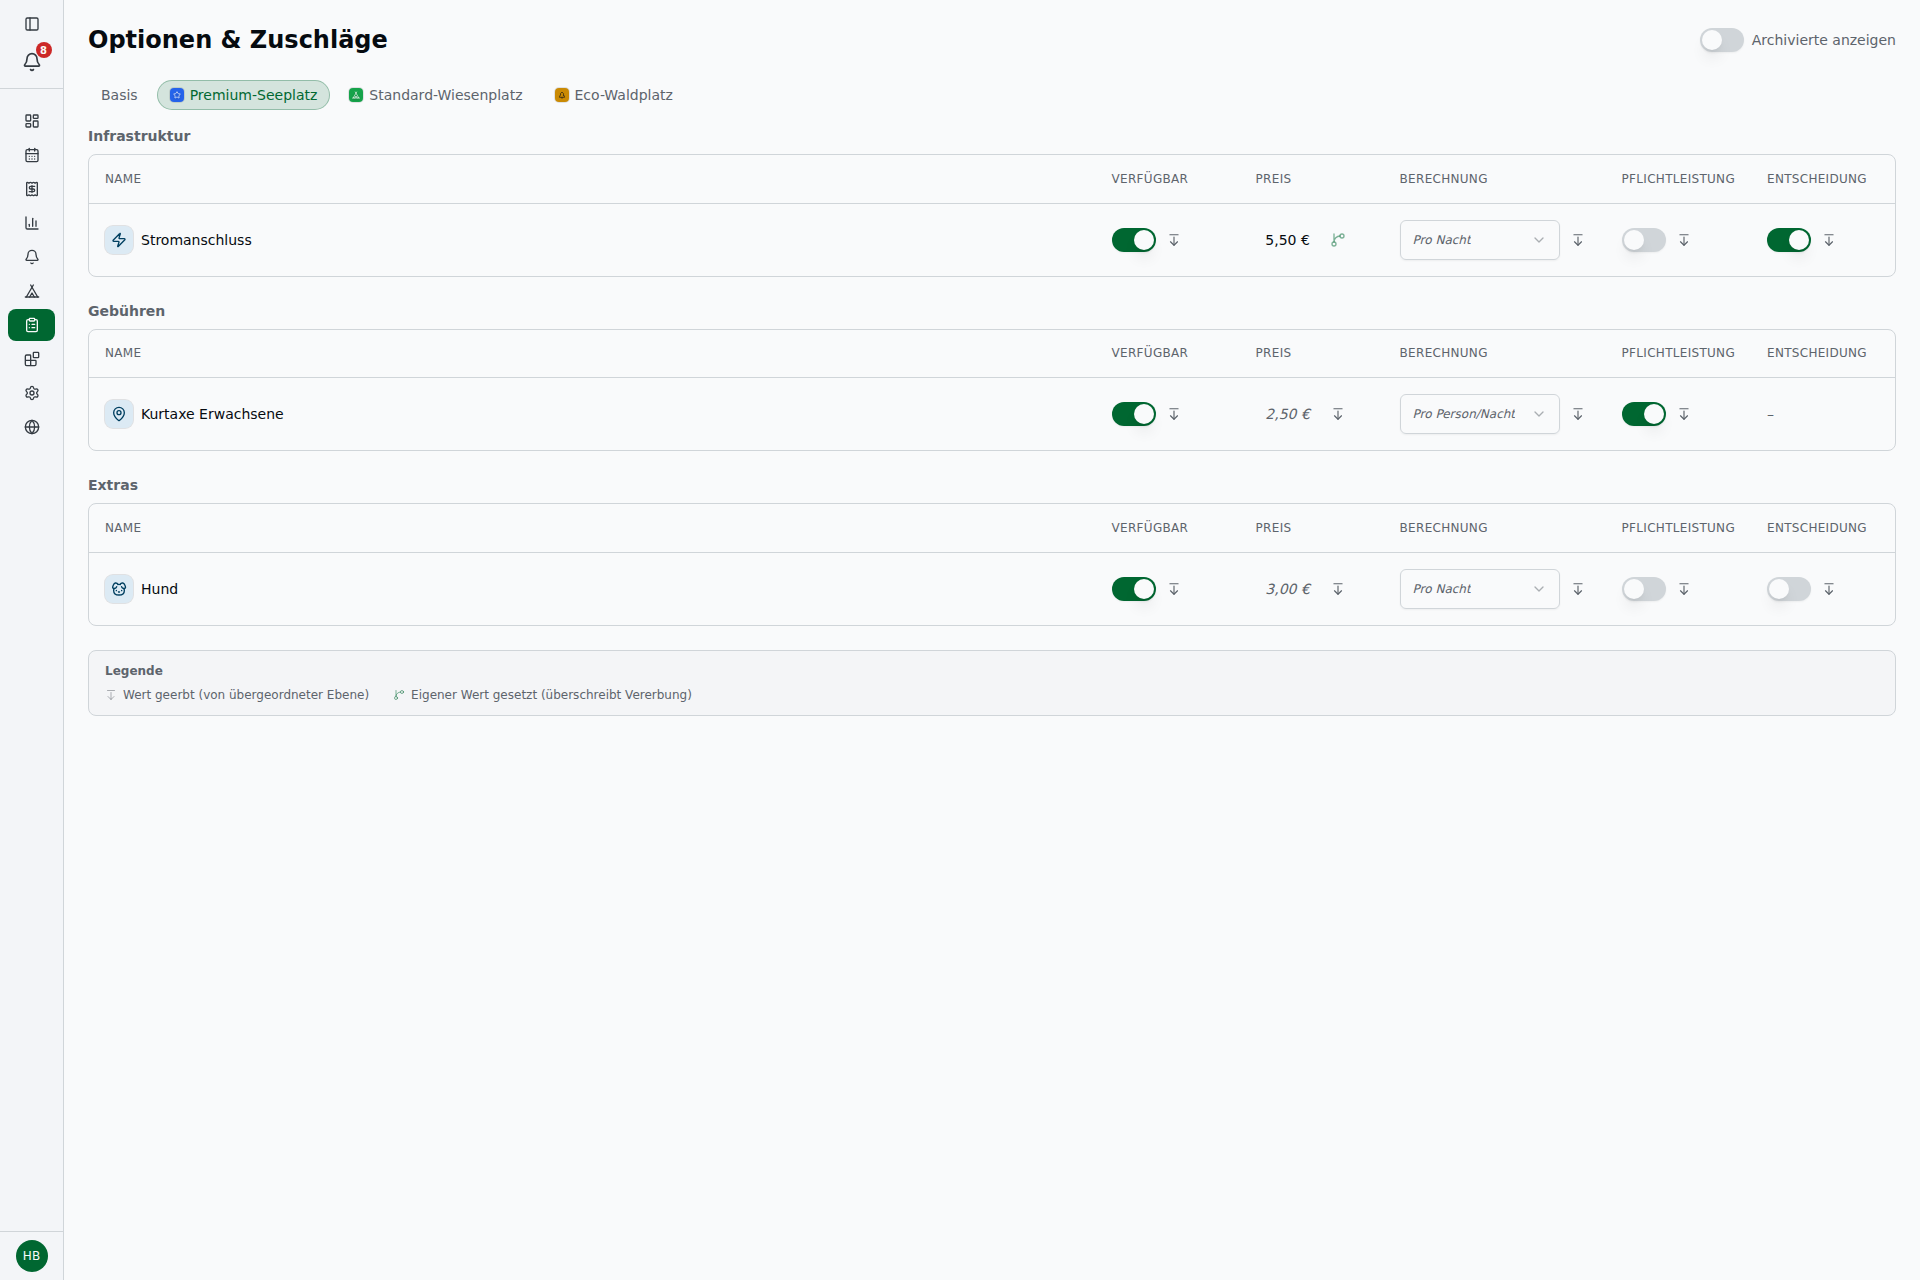Open Stromanschluss Berechnung dropdown Pro Nacht
The image size is (1920, 1280).
tap(1479, 240)
